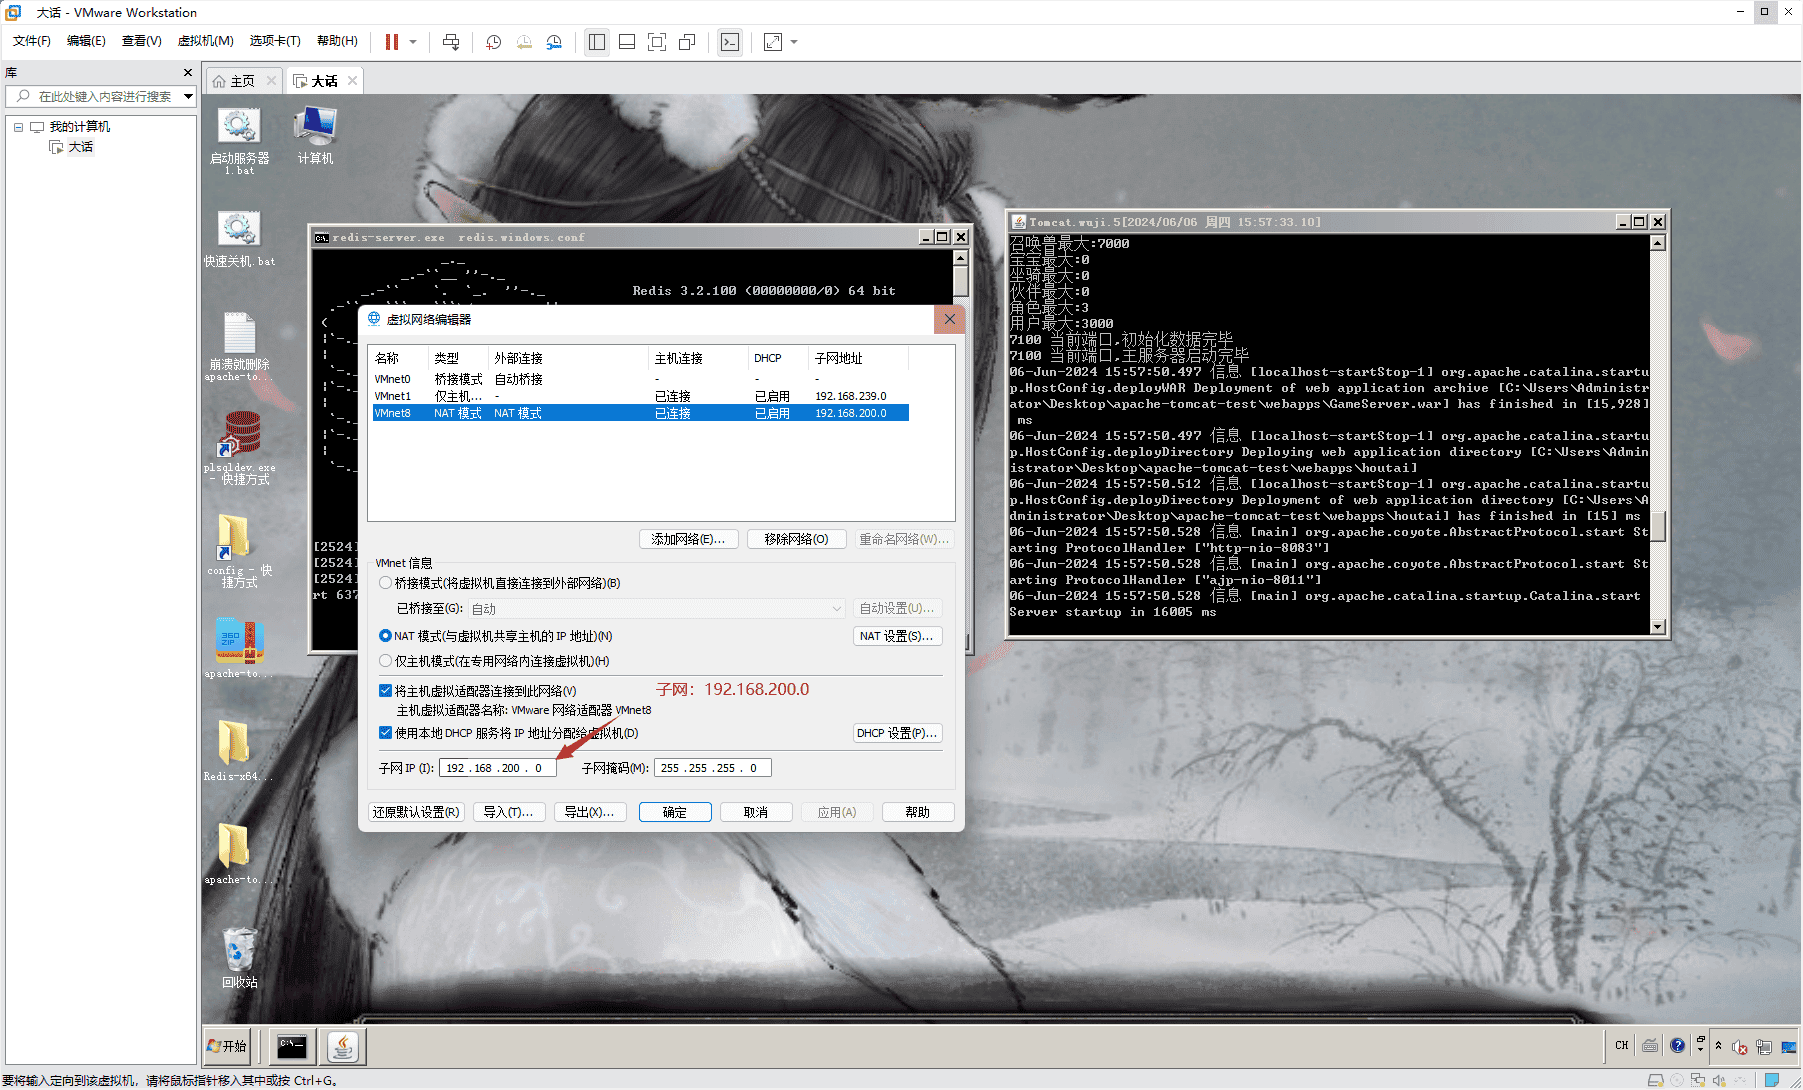This screenshot has width=1803, height=1090.
Task: Toggle the console view toolbar icon
Action: point(730,42)
